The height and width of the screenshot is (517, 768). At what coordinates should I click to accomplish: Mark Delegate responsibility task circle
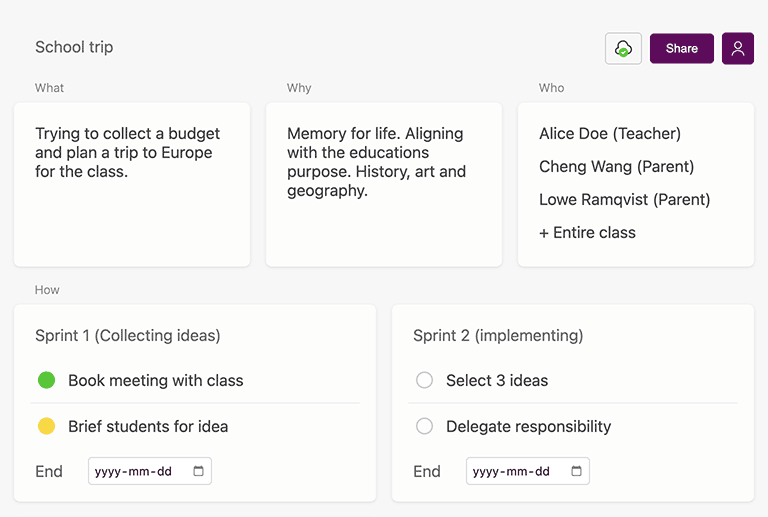click(424, 426)
